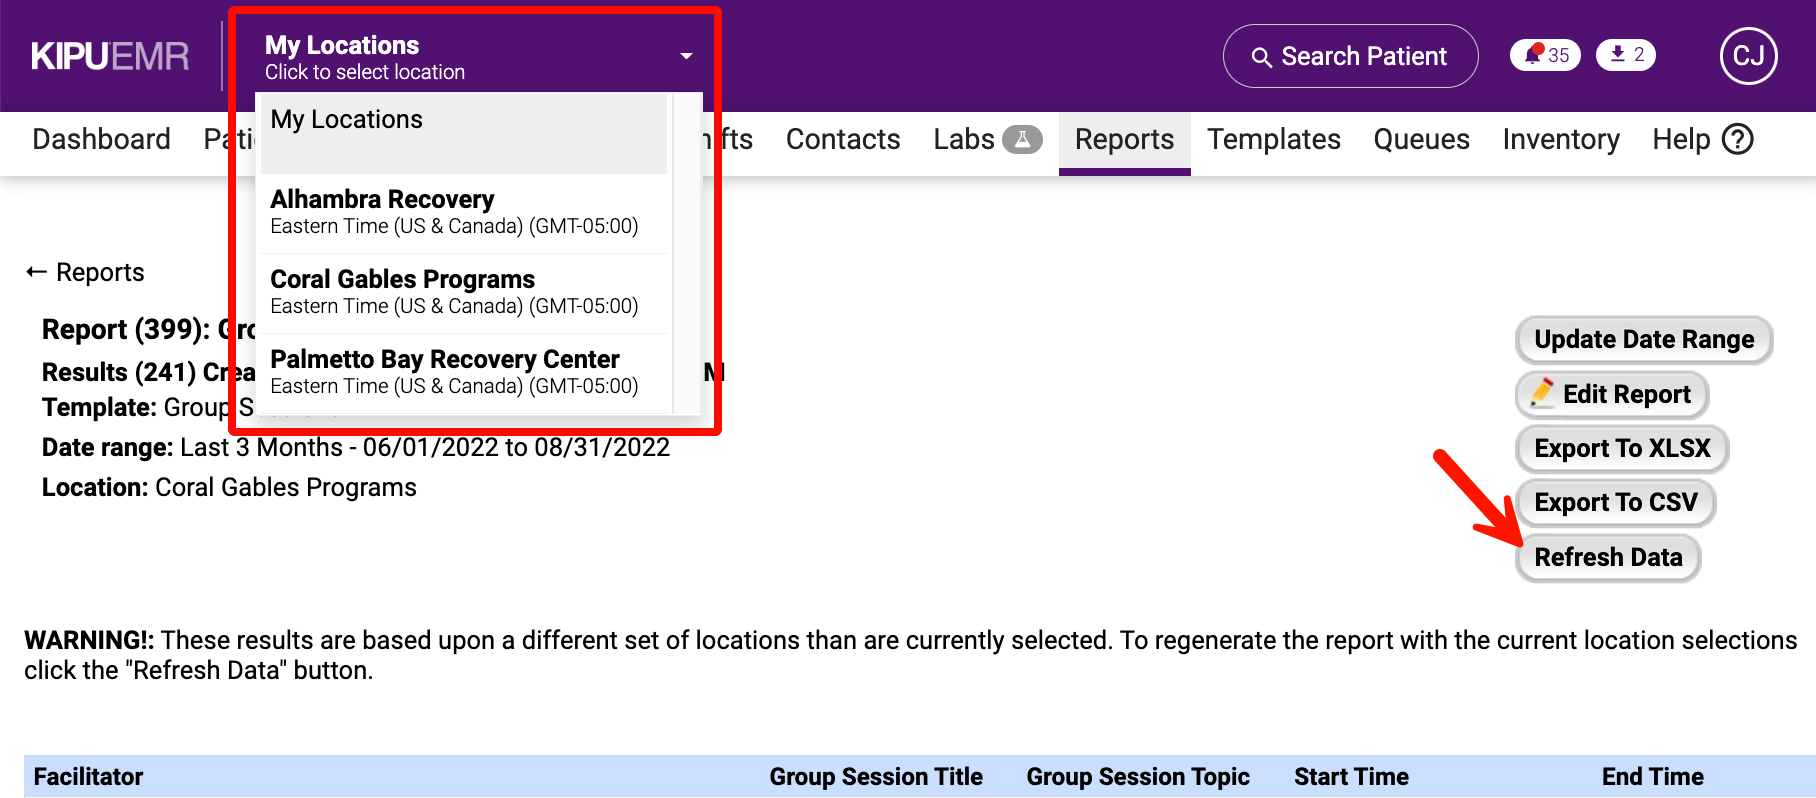The image size is (1816, 798).
Task: Open the notifications bell badge
Action: click(1544, 55)
